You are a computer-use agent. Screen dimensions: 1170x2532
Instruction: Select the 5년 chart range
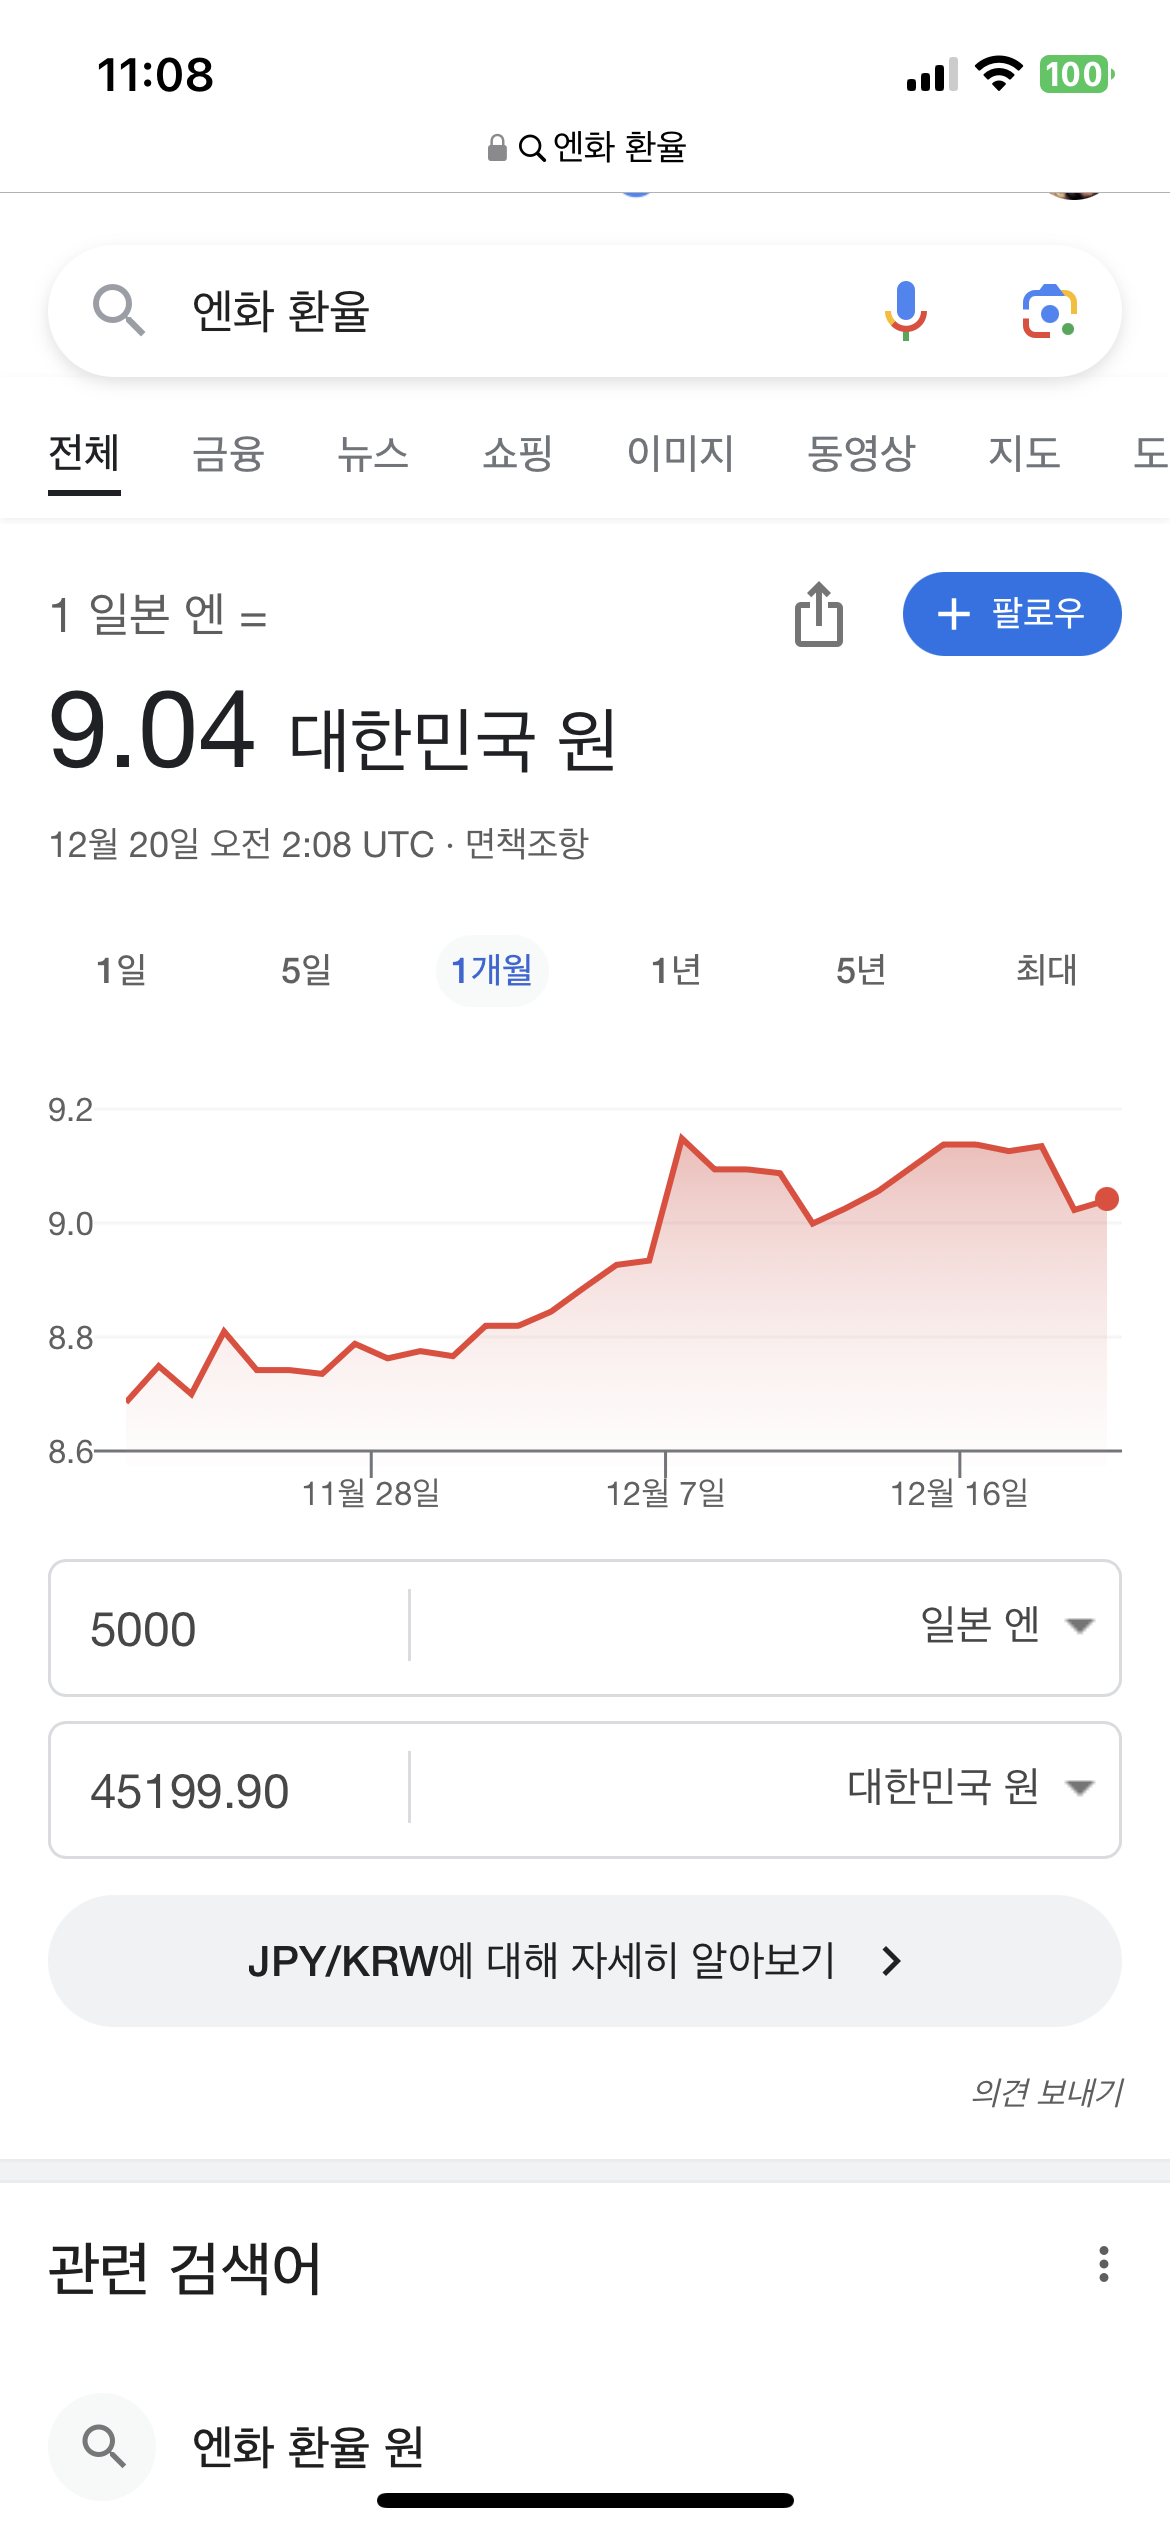(861, 970)
